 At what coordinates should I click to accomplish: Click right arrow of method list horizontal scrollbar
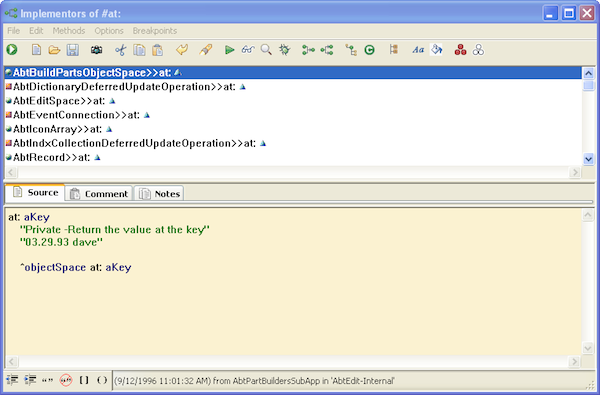coord(575,172)
